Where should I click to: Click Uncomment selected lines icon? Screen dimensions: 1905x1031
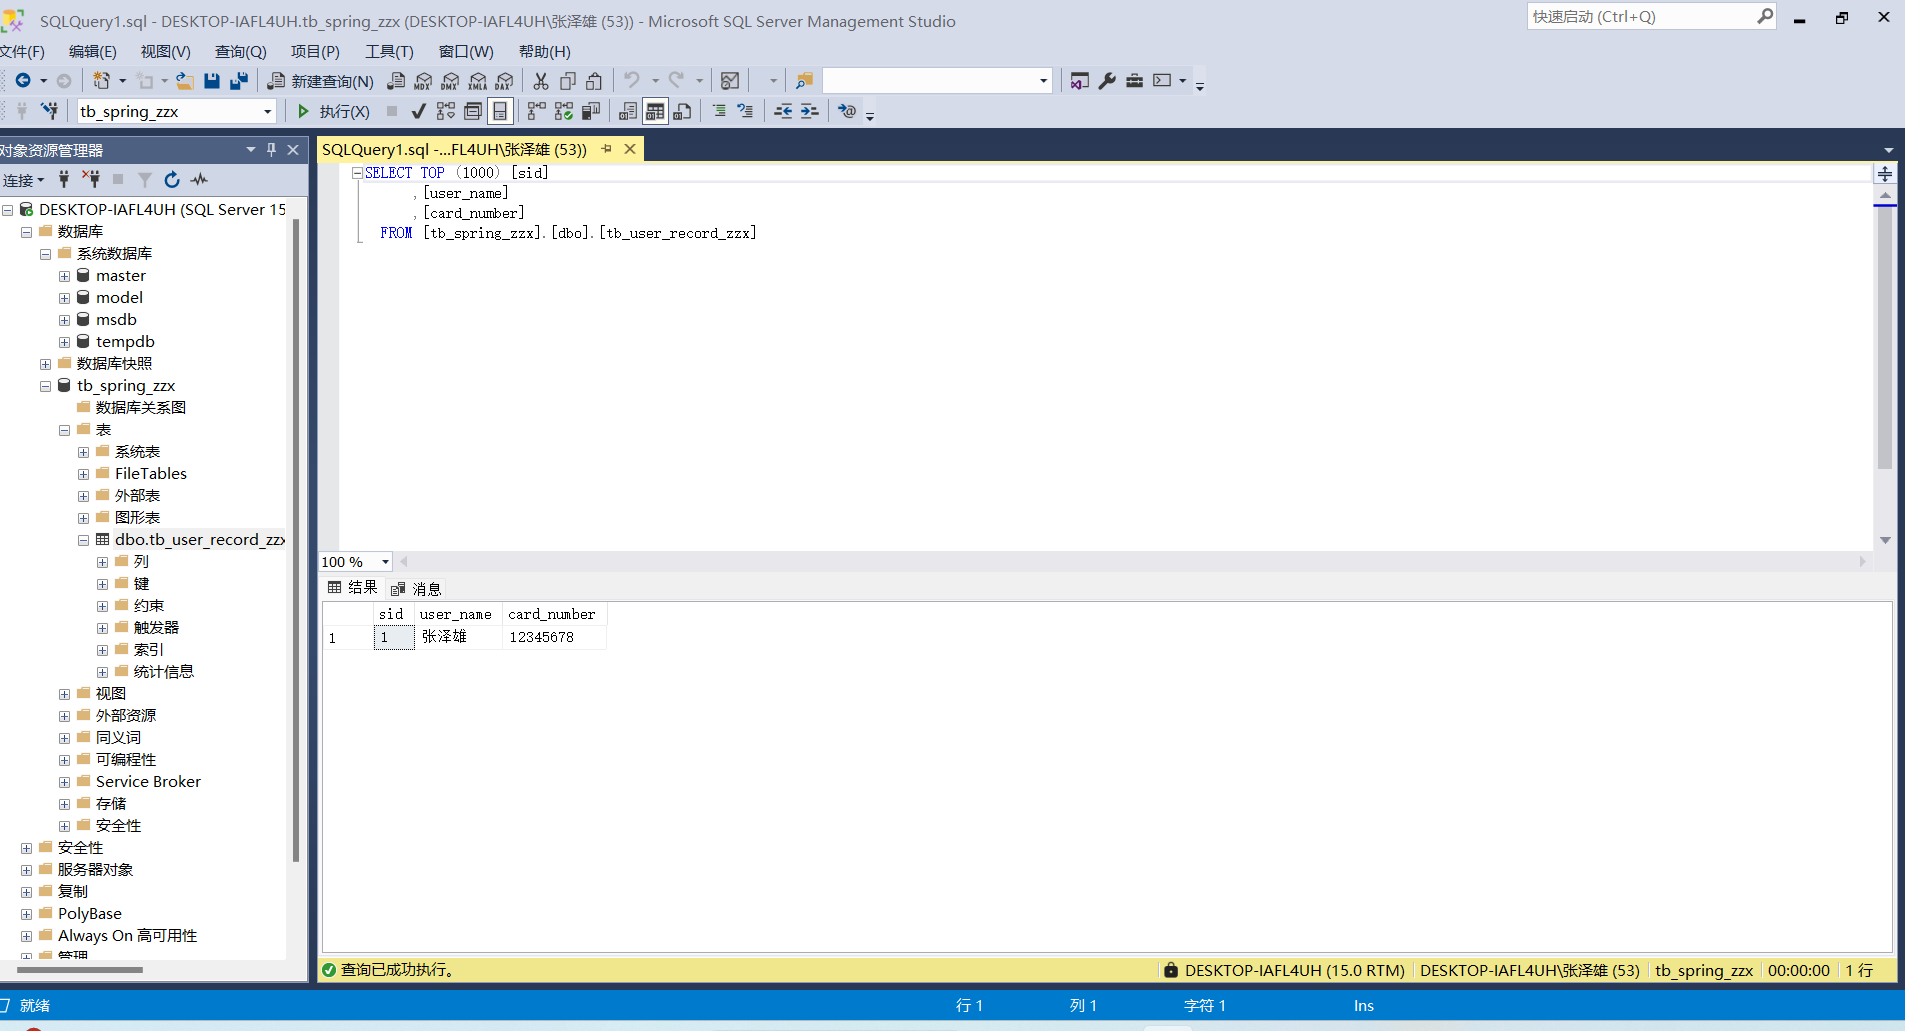coord(745,111)
